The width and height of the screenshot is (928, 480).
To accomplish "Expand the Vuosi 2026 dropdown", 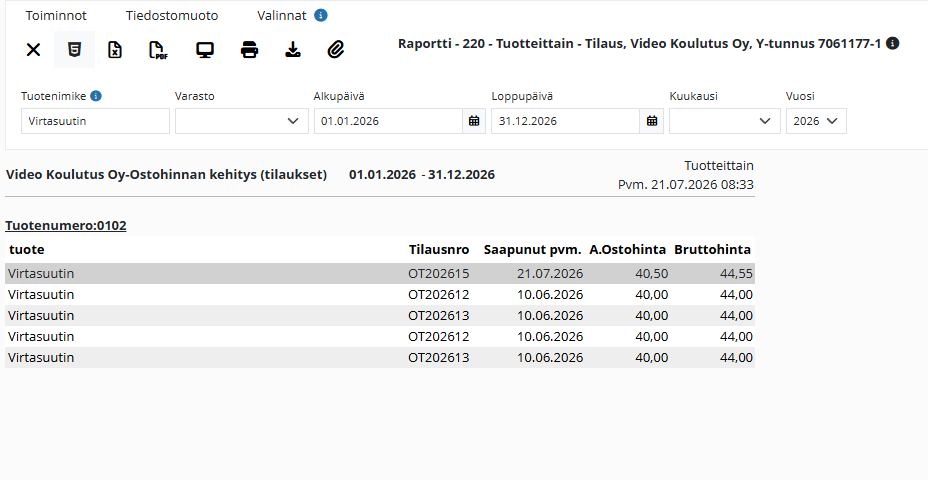I will 816,121.
